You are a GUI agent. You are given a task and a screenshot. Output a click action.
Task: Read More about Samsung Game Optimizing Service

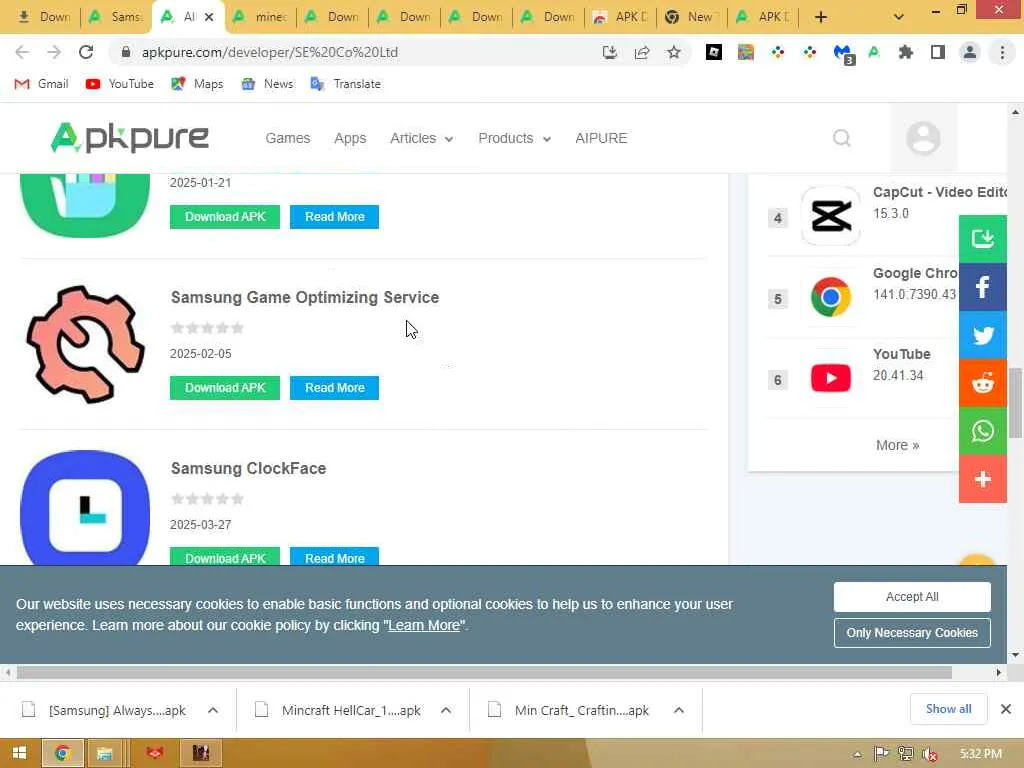click(334, 388)
